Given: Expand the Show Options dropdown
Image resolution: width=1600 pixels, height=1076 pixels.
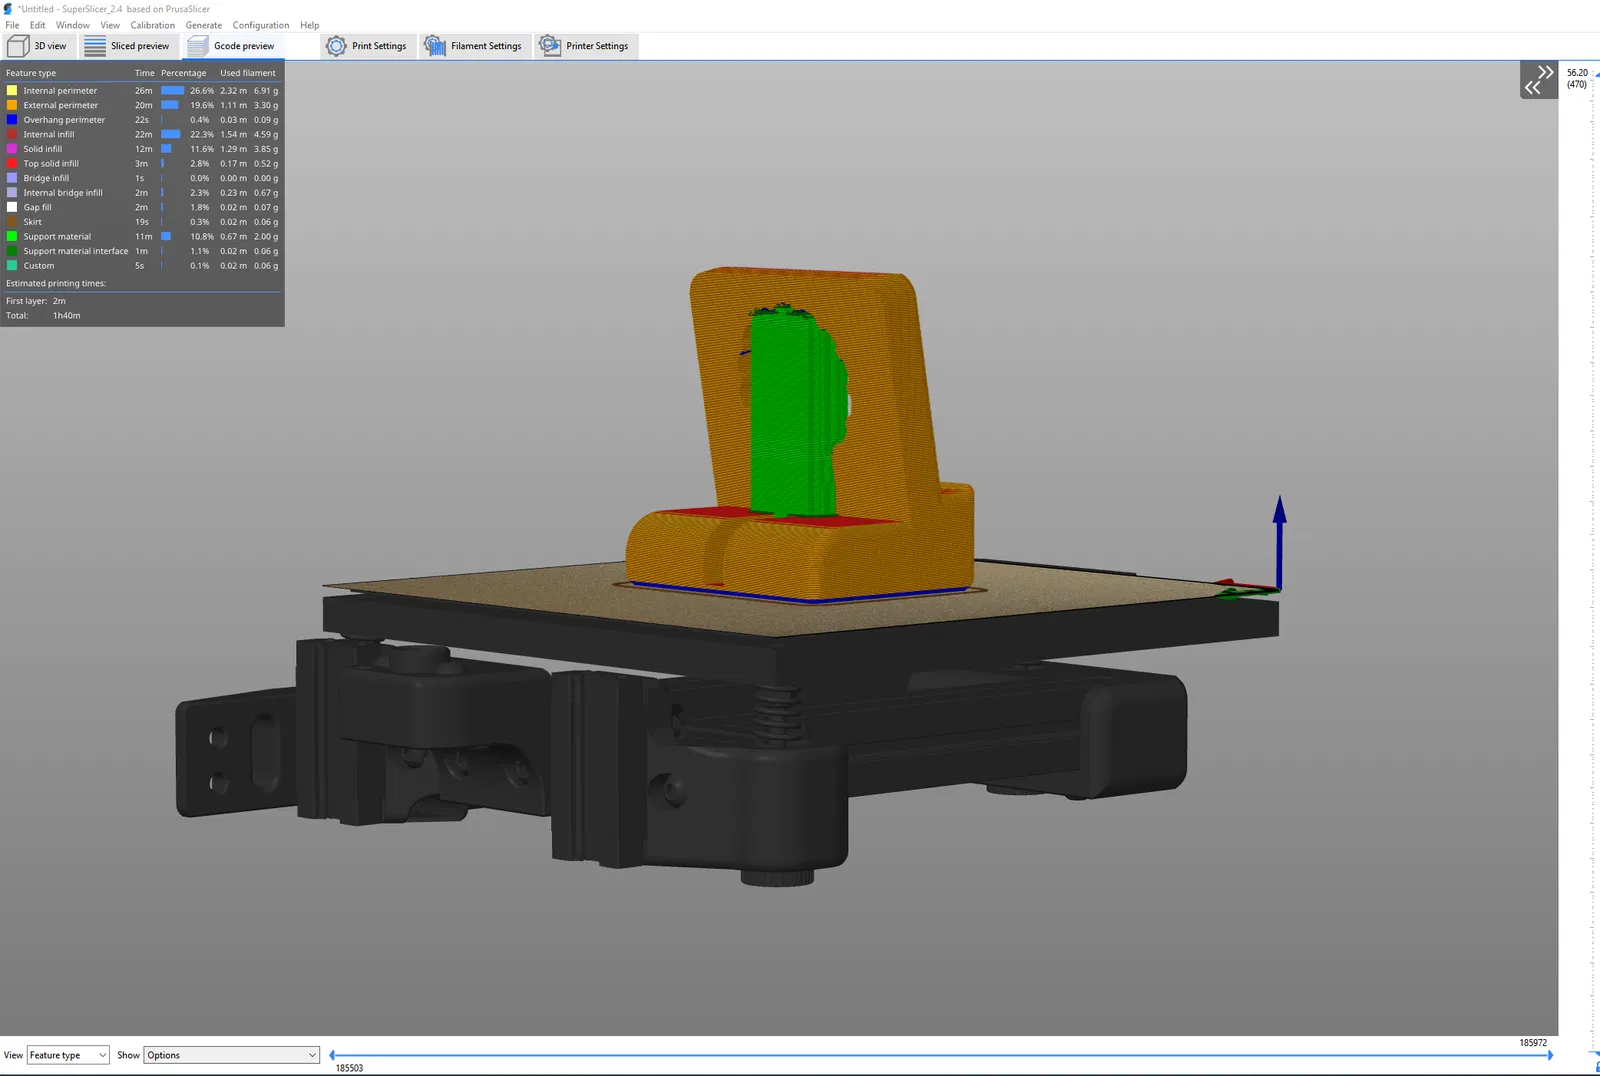Looking at the screenshot, I should click(x=232, y=1055).
